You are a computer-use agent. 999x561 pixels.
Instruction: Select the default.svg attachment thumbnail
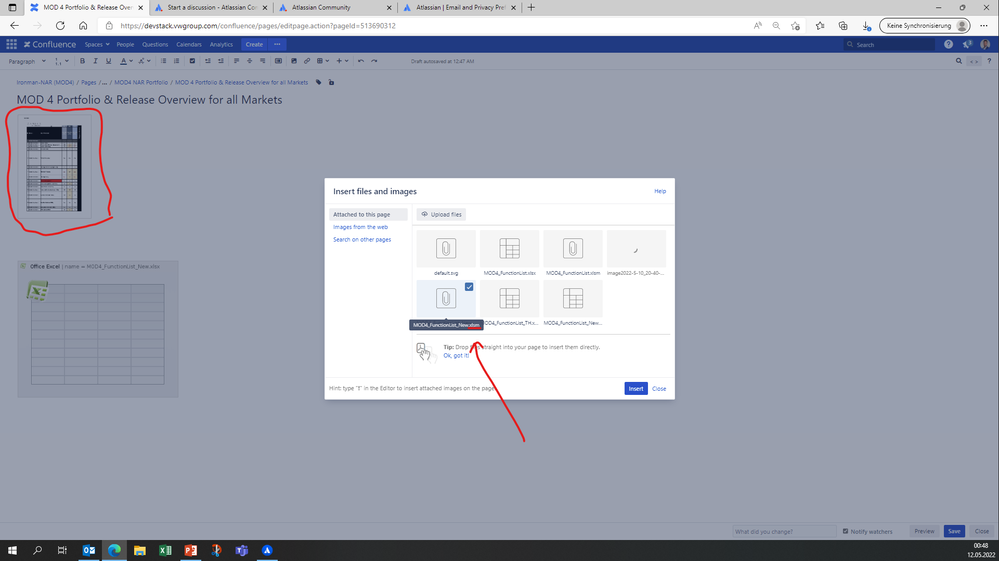click(x=446, y=249)
